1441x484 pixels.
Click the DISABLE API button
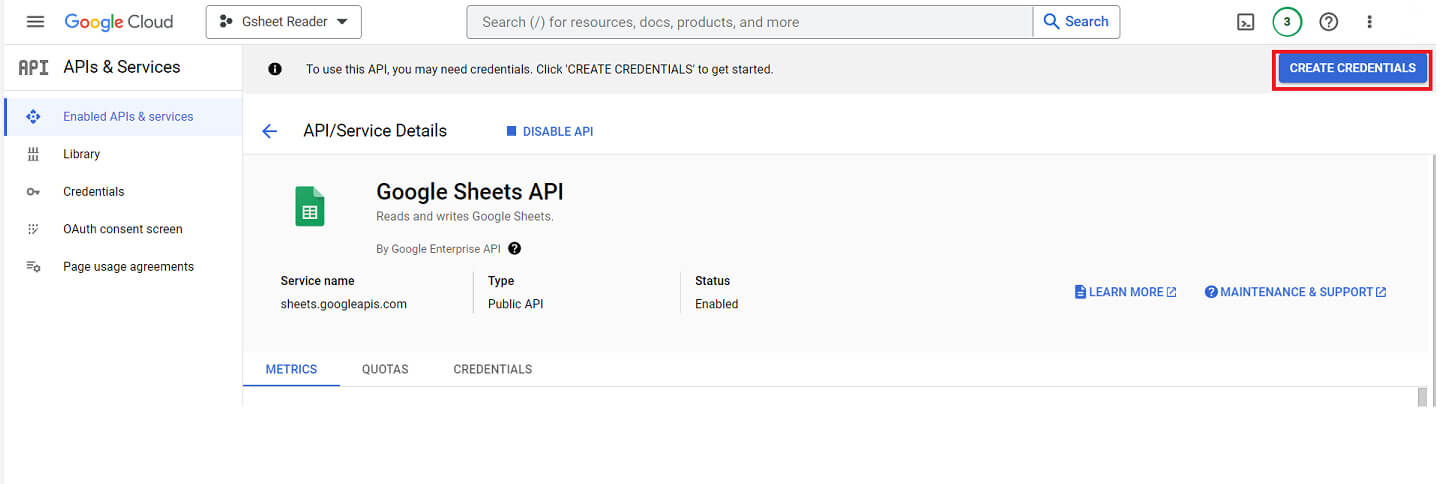[550, 131]
